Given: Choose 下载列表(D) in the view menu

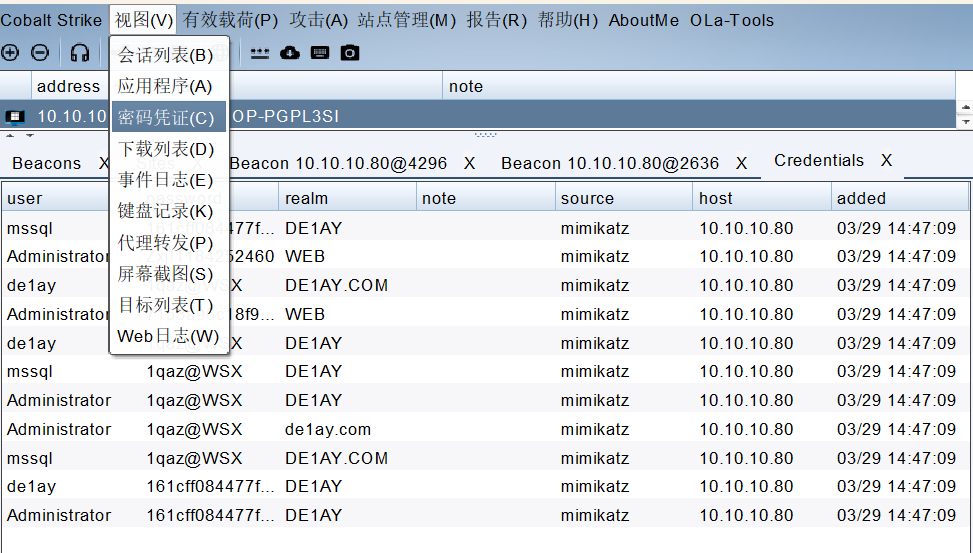Looking at the screenshot, I should click(x=169, y=149).
